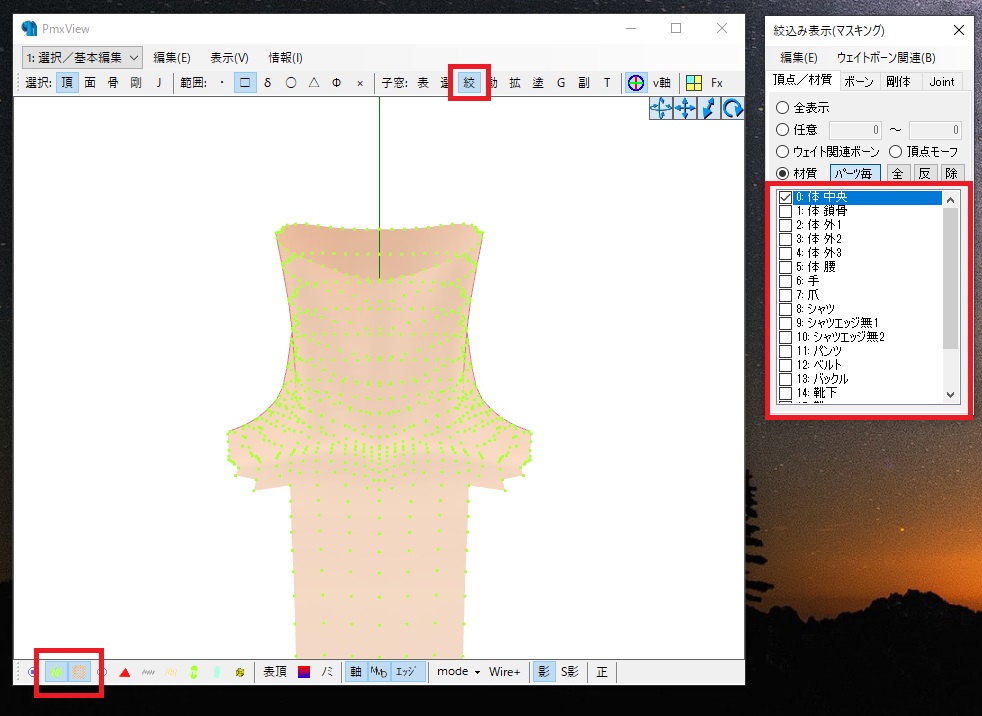Toggle the green vertex display icon
This screenshot has width=982, height=716.
click(56, 672)
